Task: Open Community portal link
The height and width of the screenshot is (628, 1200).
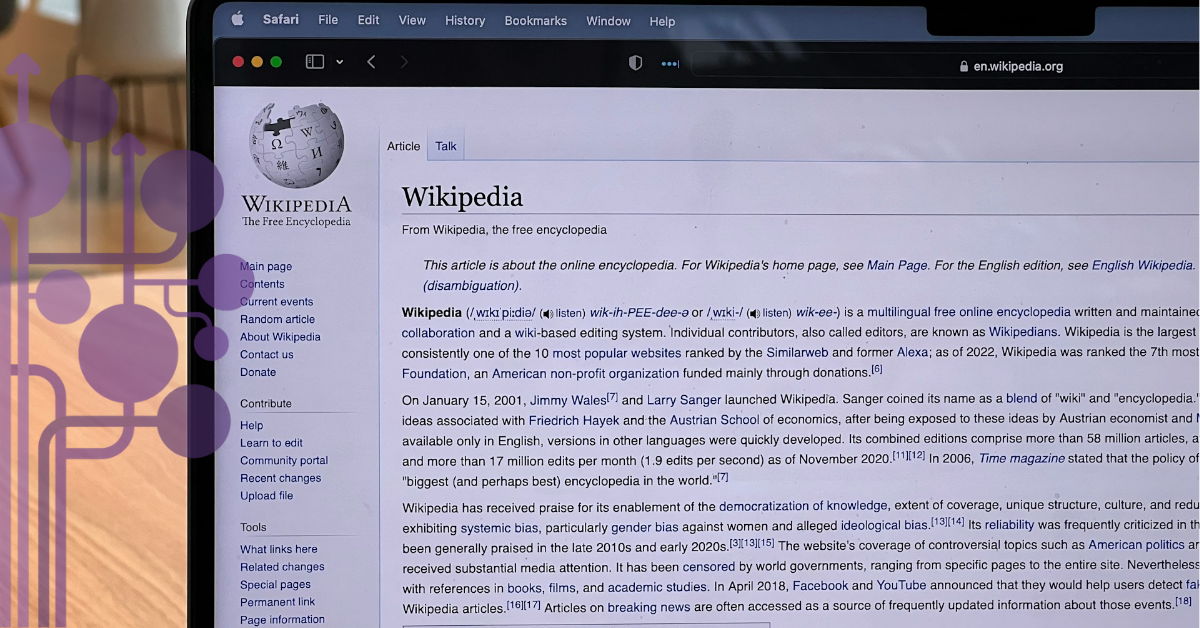Action: coord(284,460)
